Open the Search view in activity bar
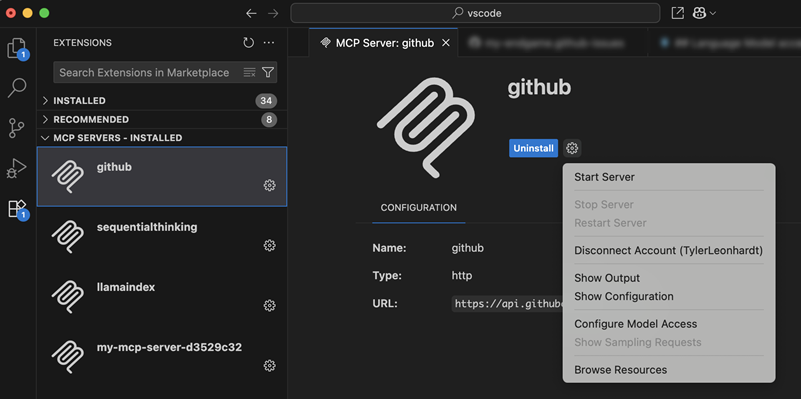 (x=17, y=88)
